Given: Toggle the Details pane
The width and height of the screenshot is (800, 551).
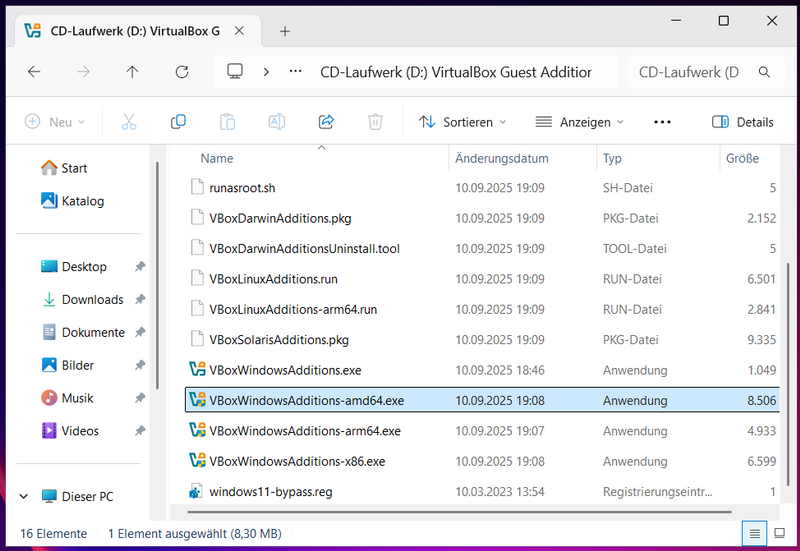Looking at the screenshot, I should [742, 122].
